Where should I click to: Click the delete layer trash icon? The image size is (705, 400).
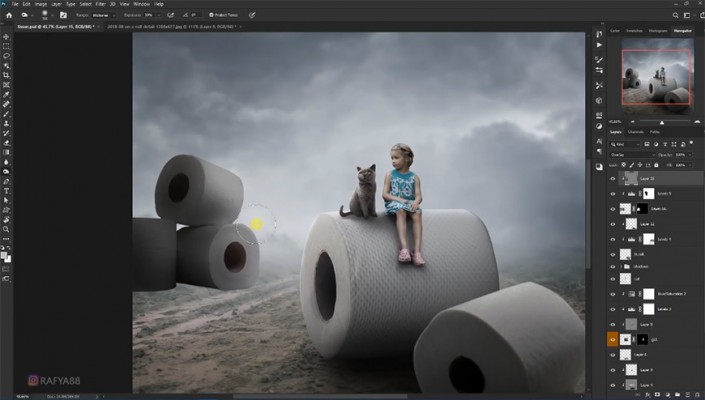pos(697,395)
